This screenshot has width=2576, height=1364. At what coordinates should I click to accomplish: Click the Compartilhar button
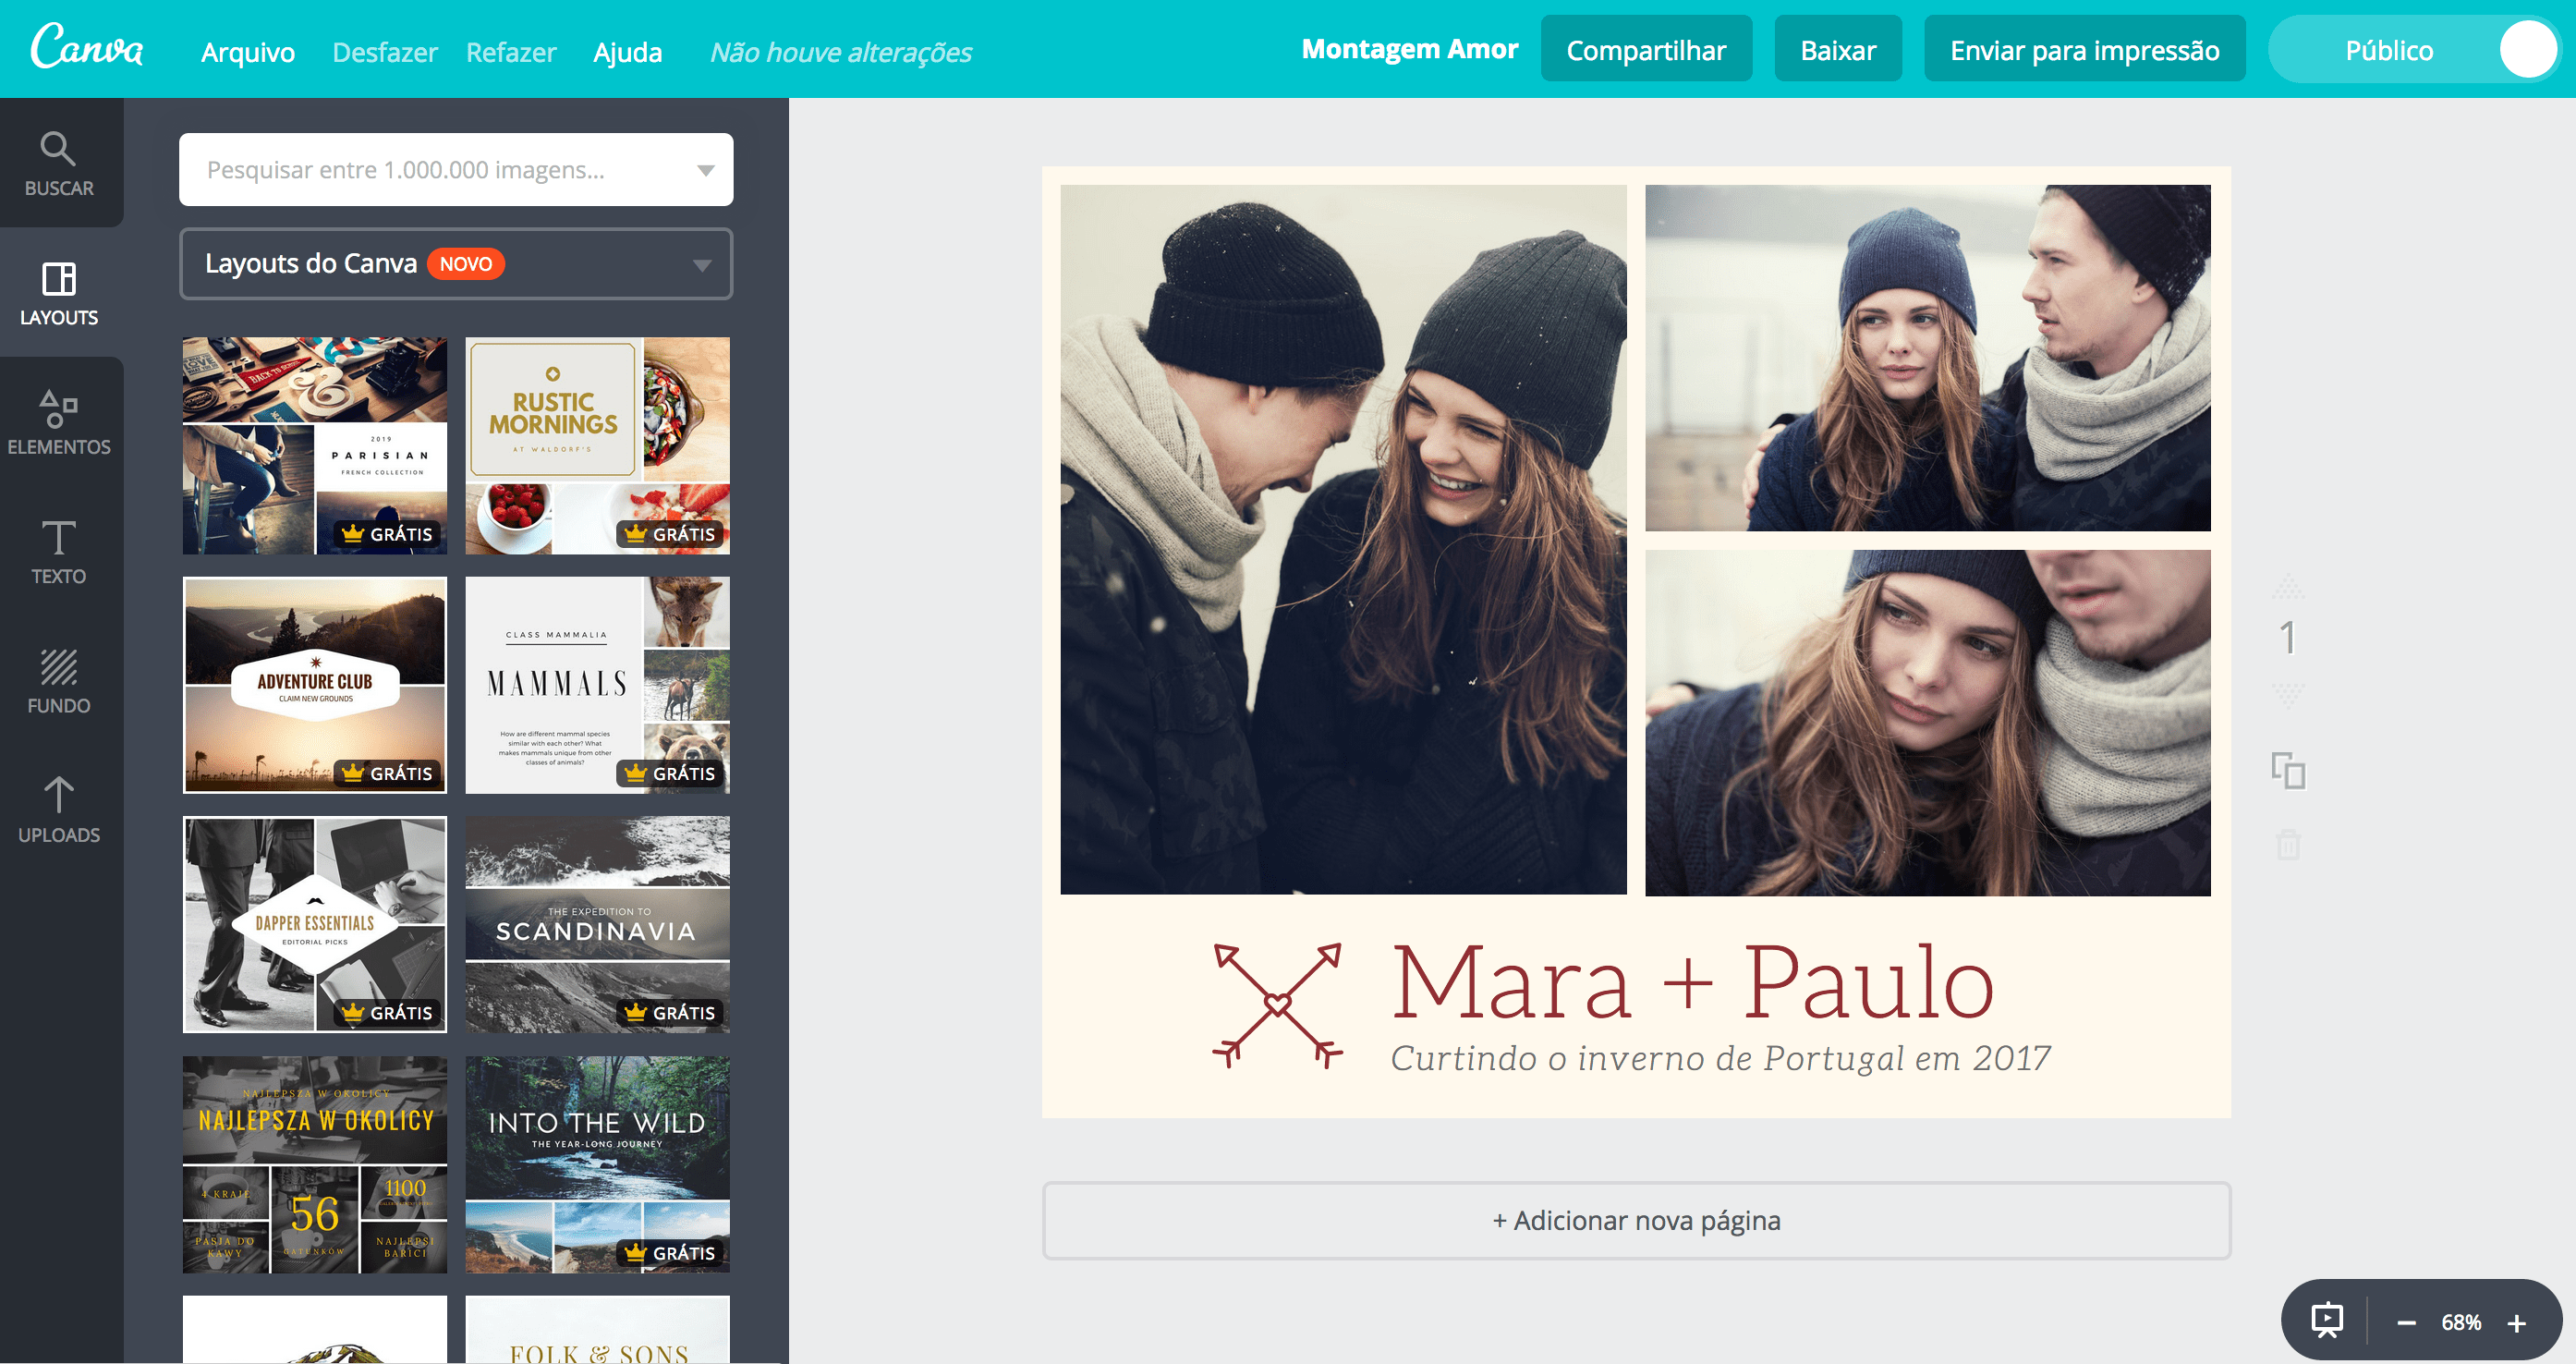tap(1646, 50)
